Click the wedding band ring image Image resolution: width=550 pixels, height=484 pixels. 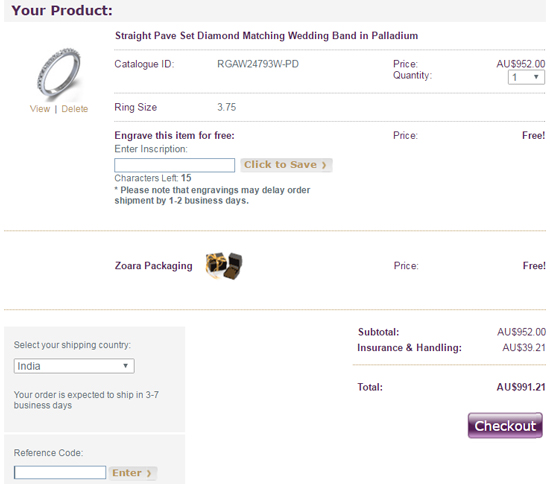tap(59, 73)
